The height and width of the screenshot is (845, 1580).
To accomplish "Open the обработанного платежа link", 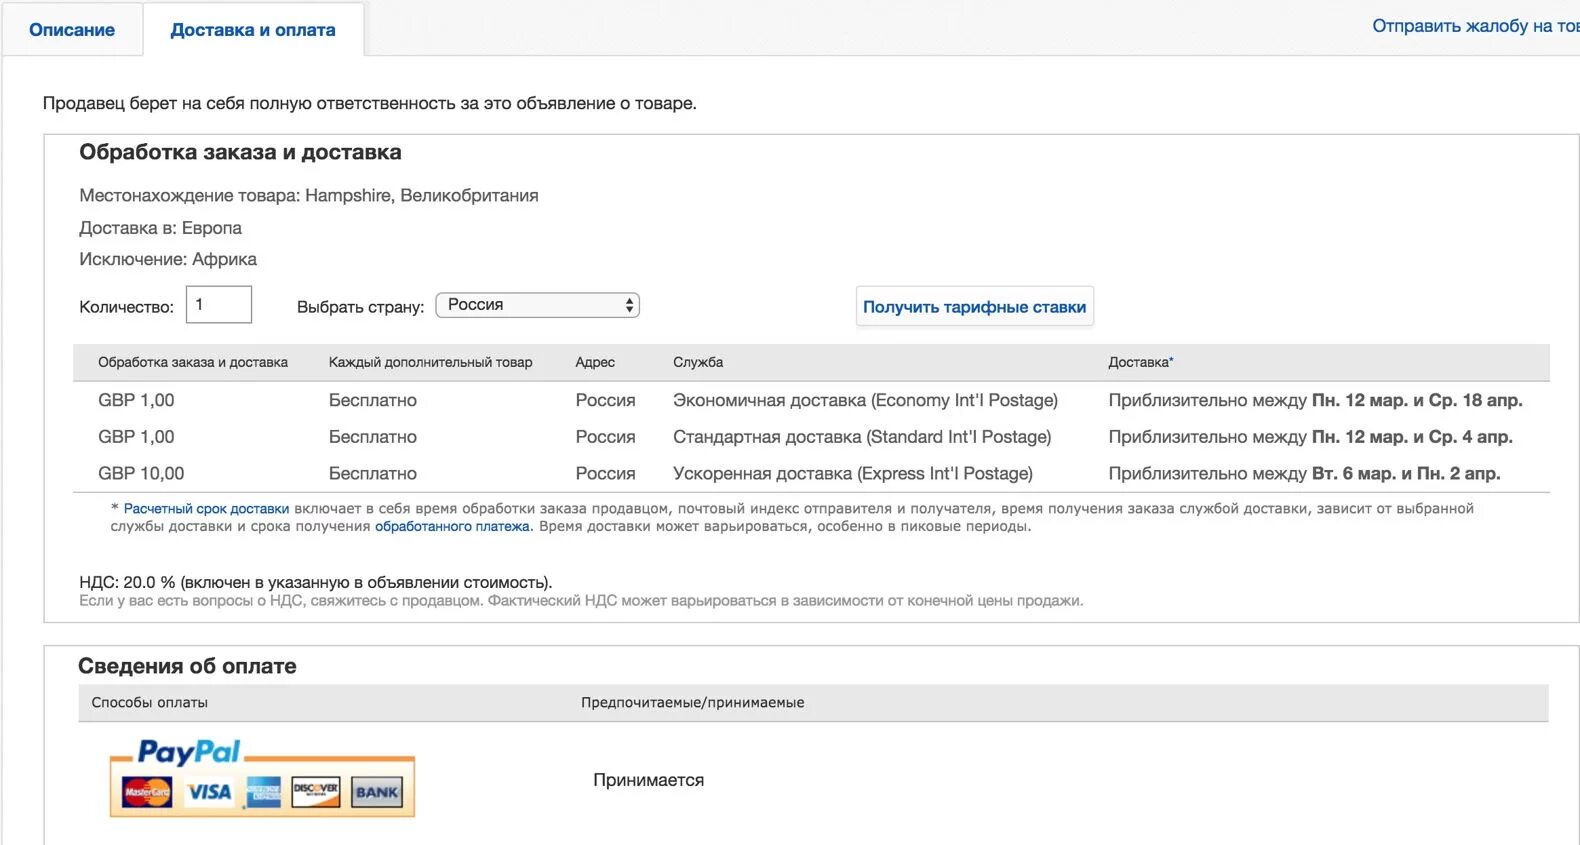I will 452,527.
